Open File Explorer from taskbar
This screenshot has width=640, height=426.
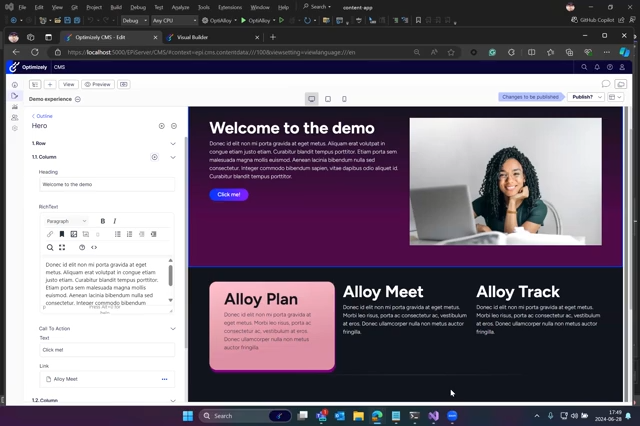pos(358,416)
